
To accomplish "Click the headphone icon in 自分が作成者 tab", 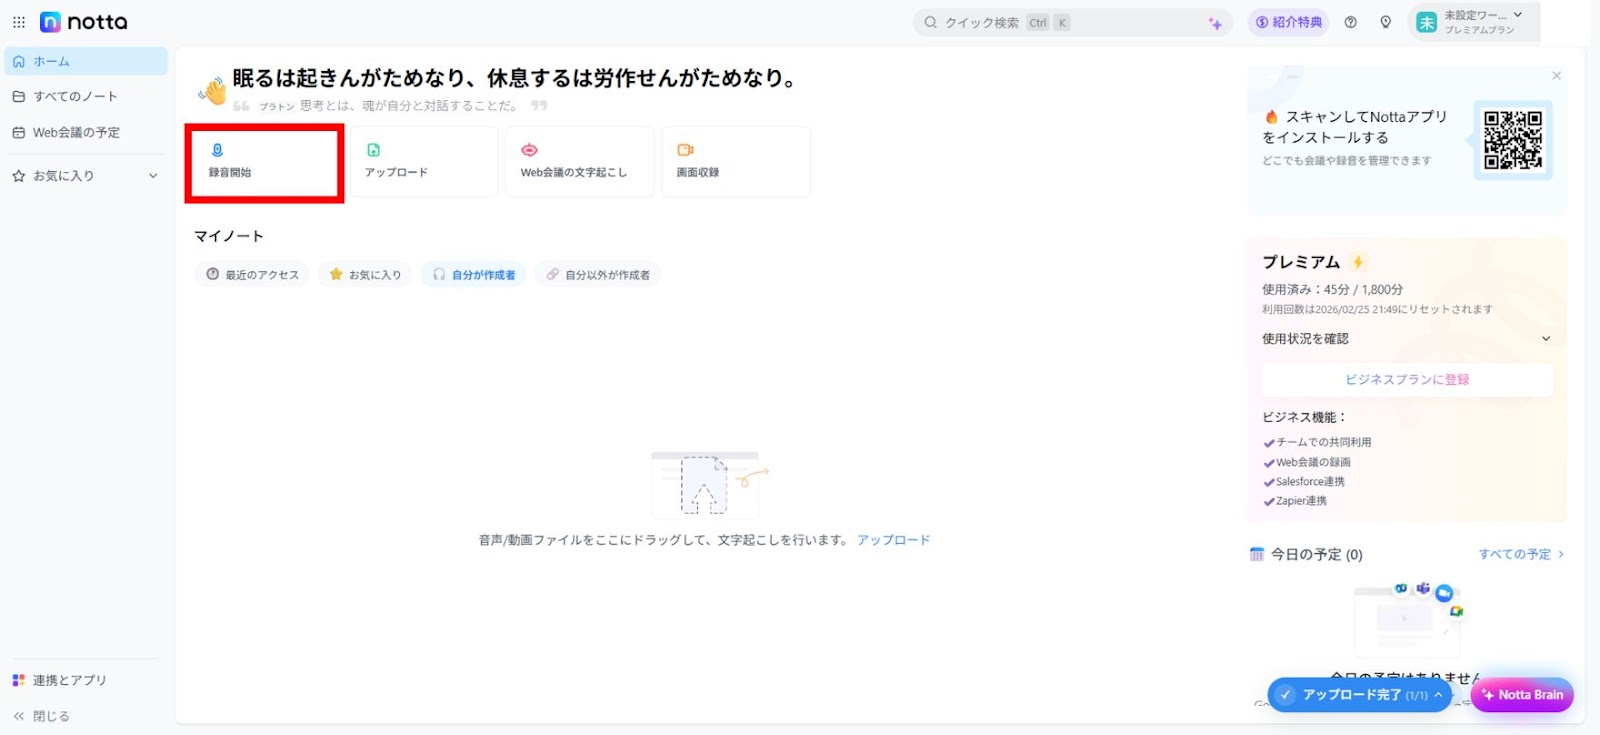I will pyautogui.click(x=439, y=274).
